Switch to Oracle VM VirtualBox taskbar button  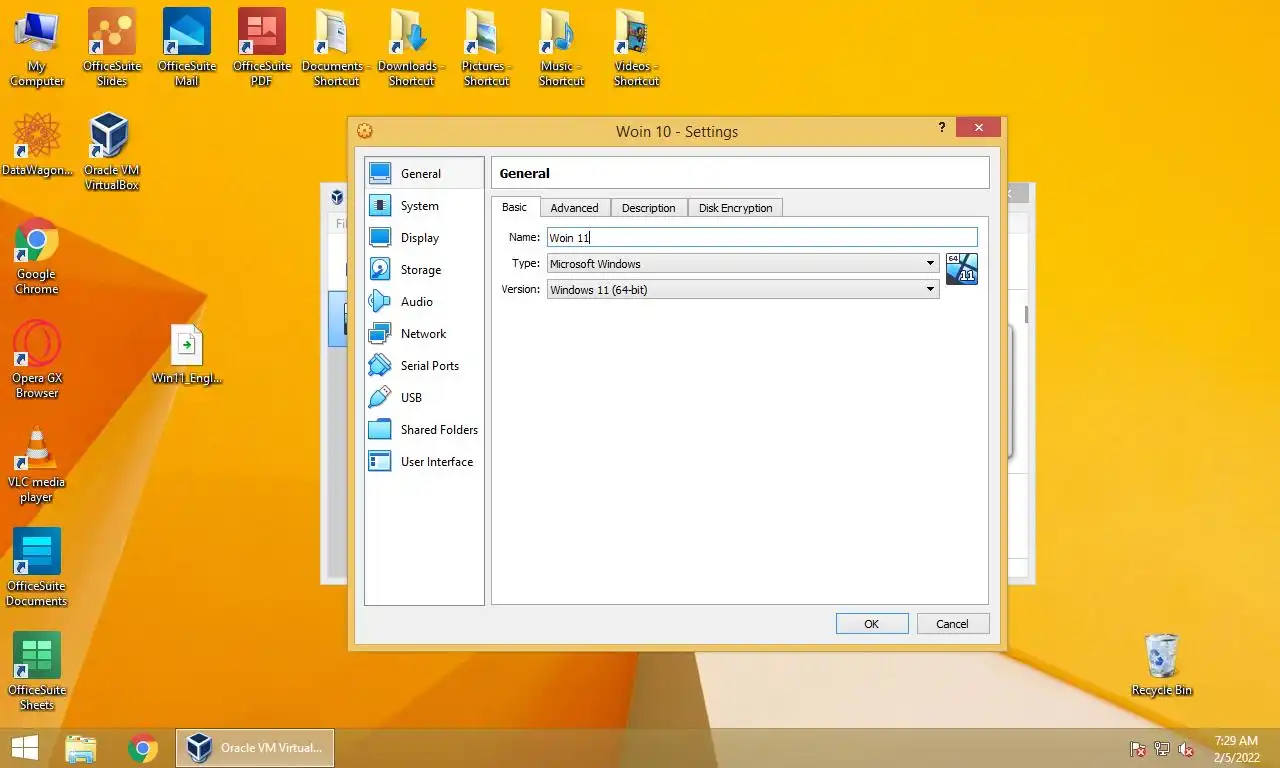click(x=255, y=748)
